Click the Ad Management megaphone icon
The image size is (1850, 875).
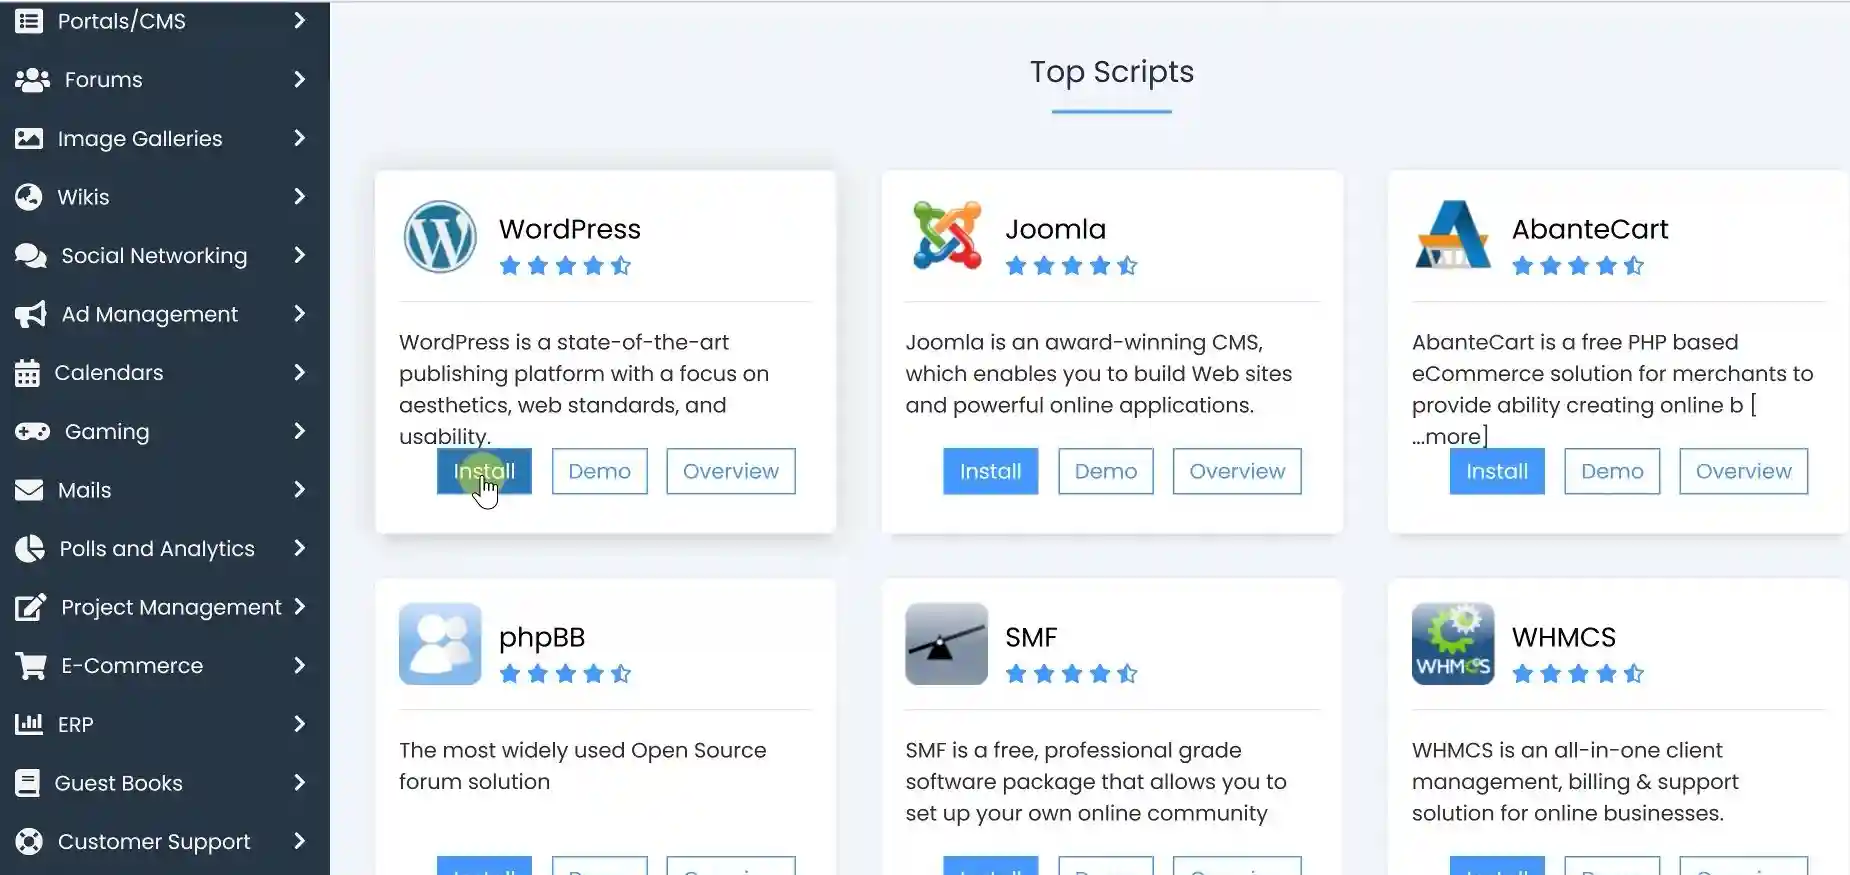31,314
